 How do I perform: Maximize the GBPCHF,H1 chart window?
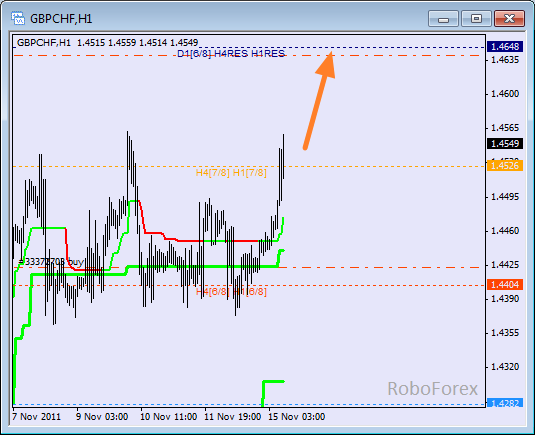point(476,18)
